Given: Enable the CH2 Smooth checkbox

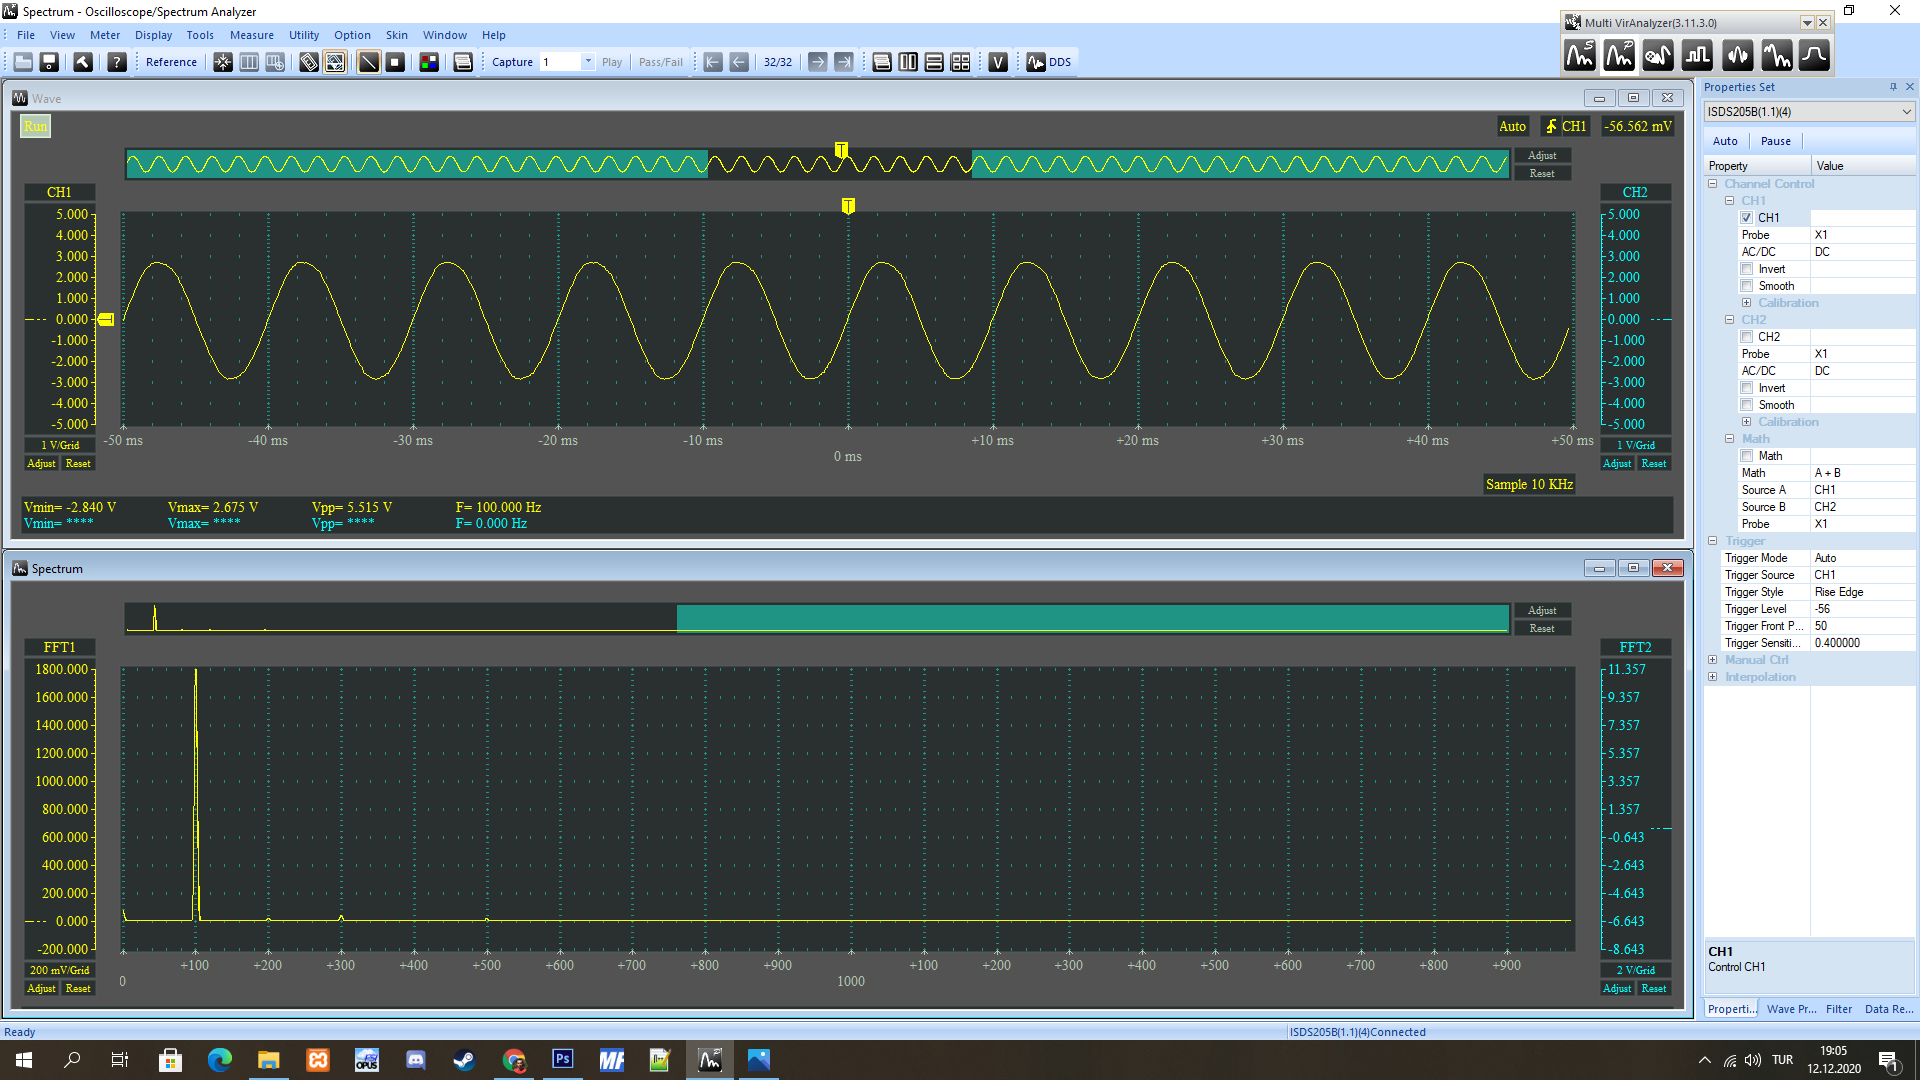Looking at the screenshot, I should (1747, 405).
